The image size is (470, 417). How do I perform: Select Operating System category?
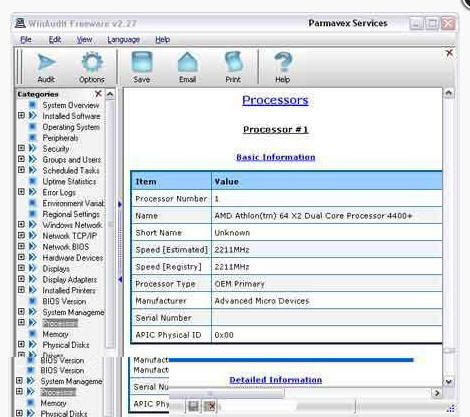[x=71, y=127]
